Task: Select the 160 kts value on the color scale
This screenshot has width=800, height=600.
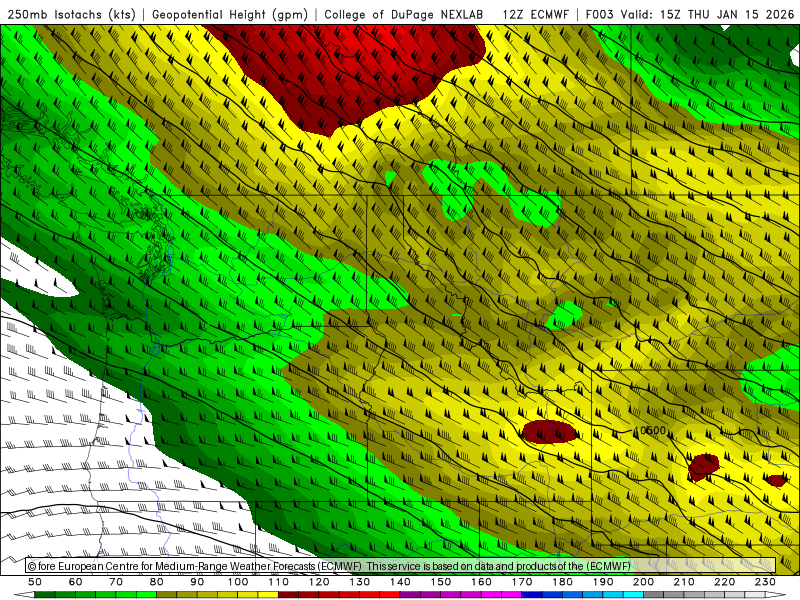Action: point(481,582)
